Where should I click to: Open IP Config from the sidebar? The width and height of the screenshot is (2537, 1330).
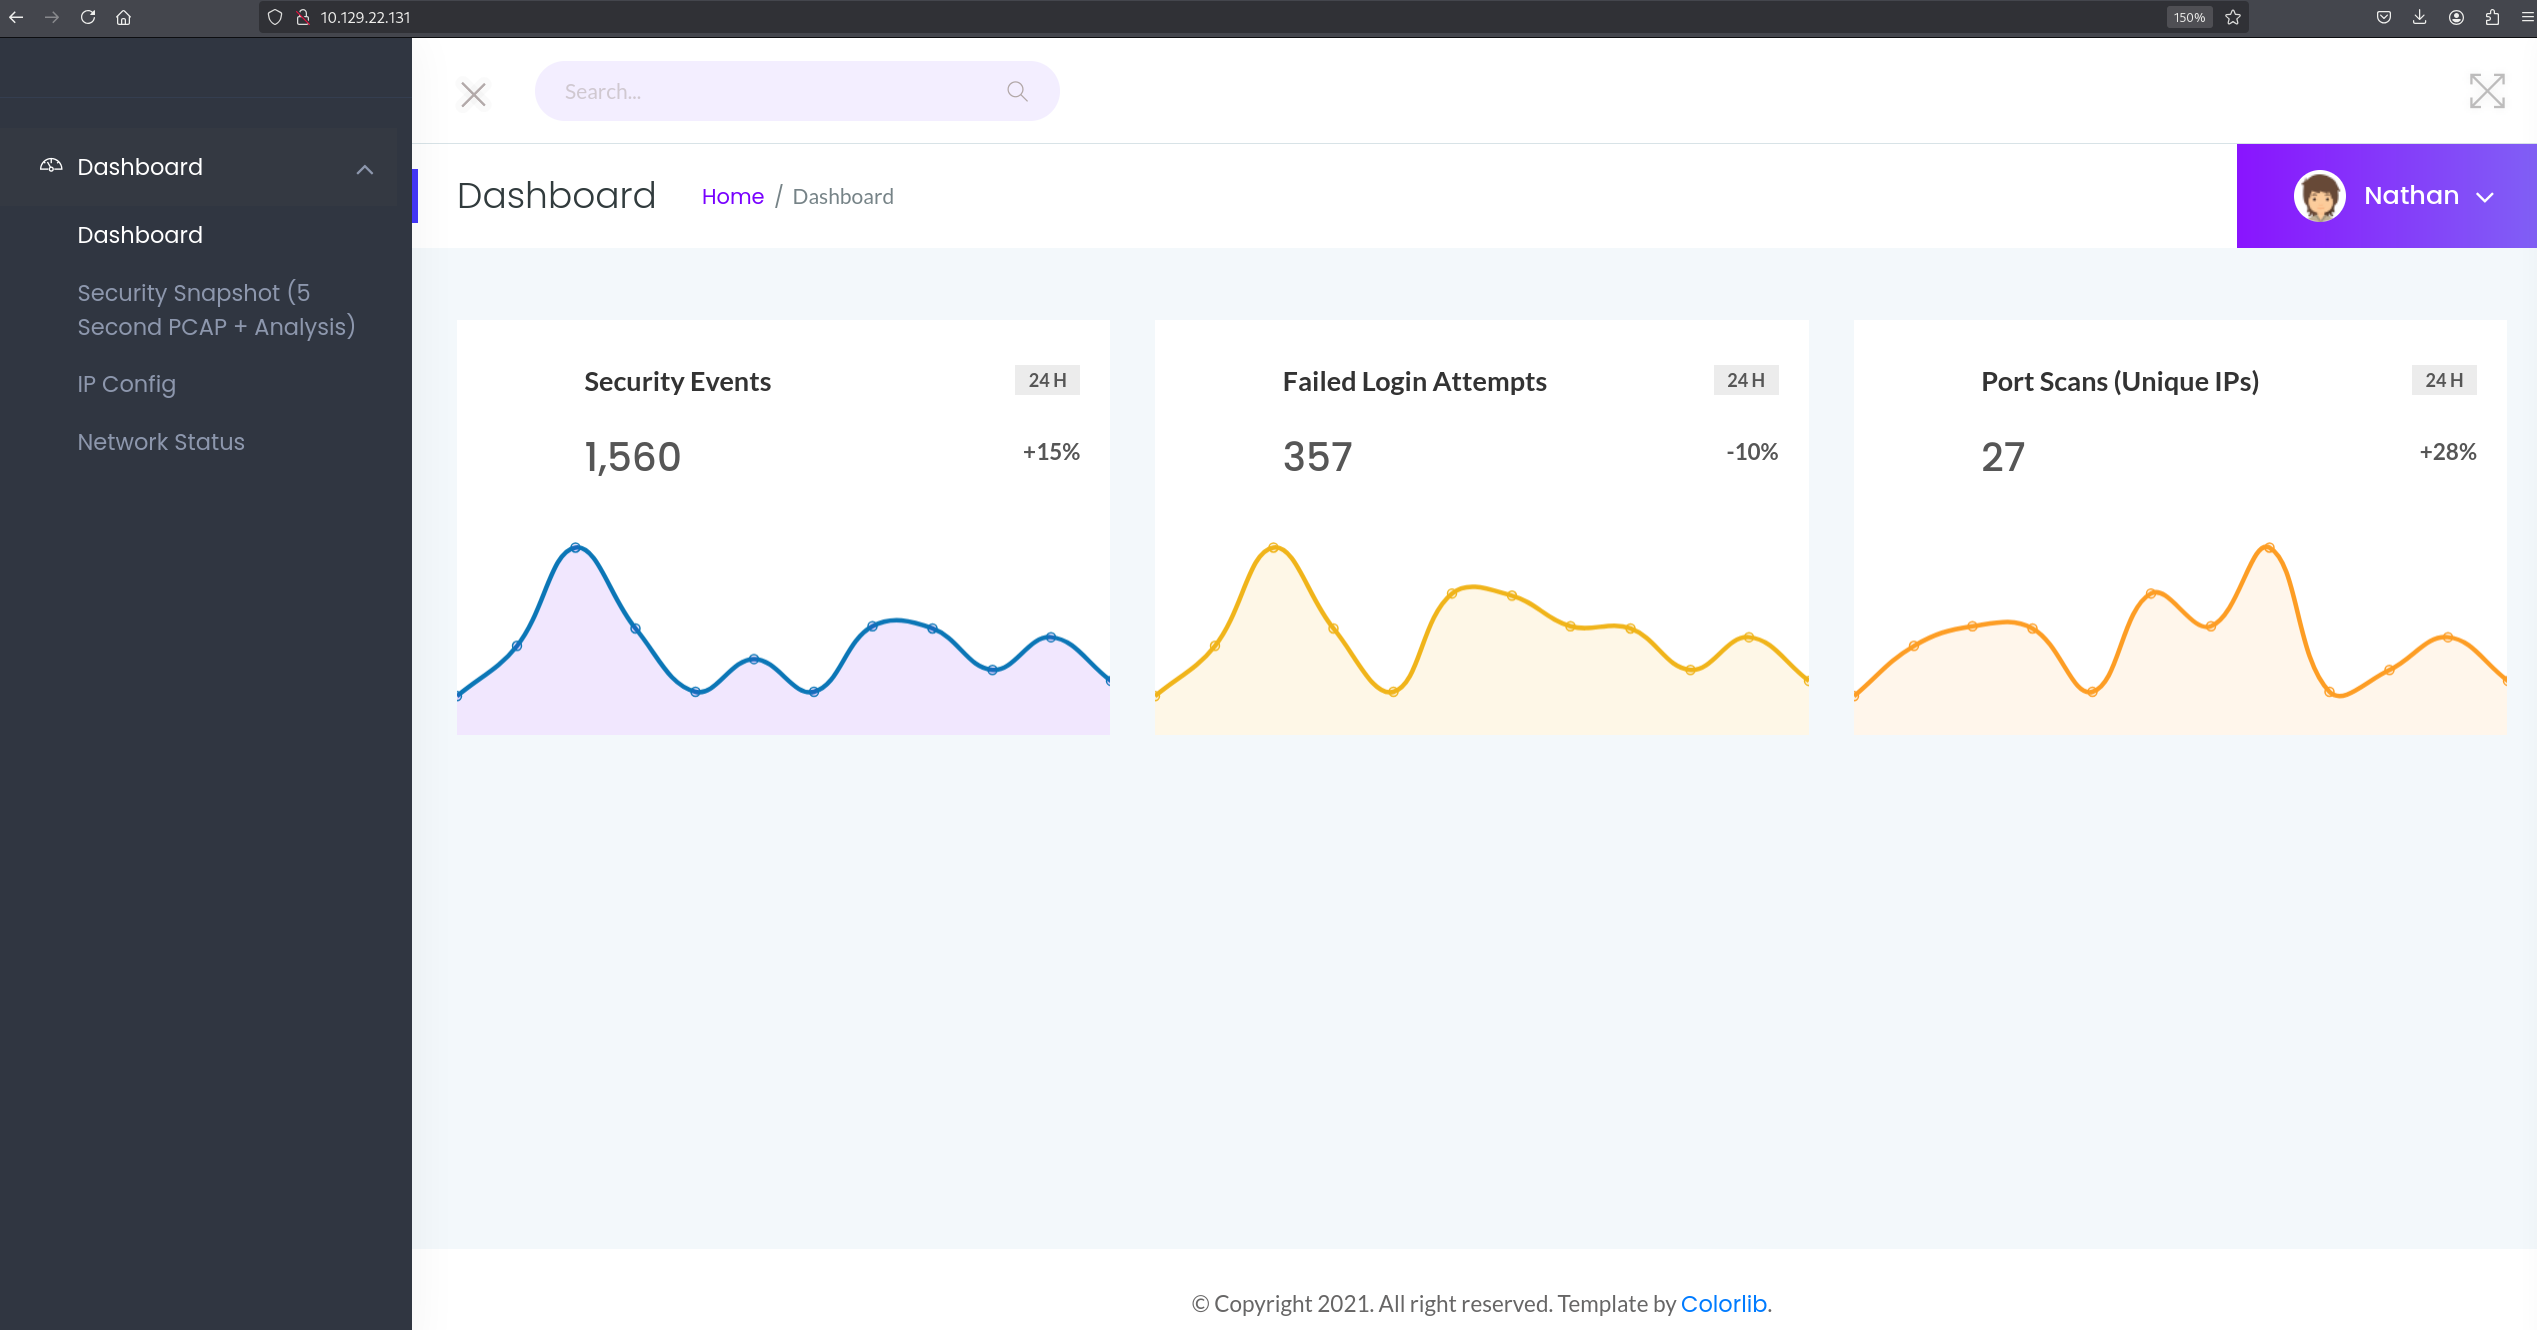click(x=126, y=384)
